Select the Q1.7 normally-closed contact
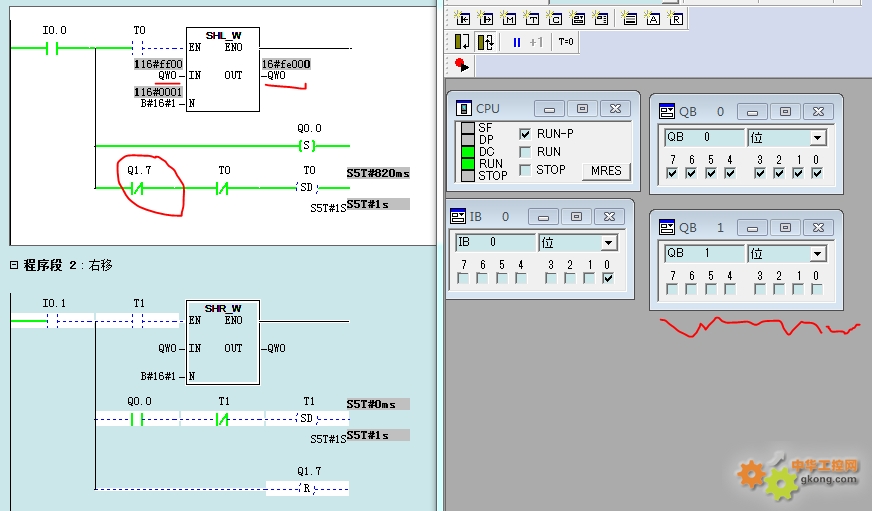Image resolution: width=872 pixels, height=511 pixels. coord(137,188)
